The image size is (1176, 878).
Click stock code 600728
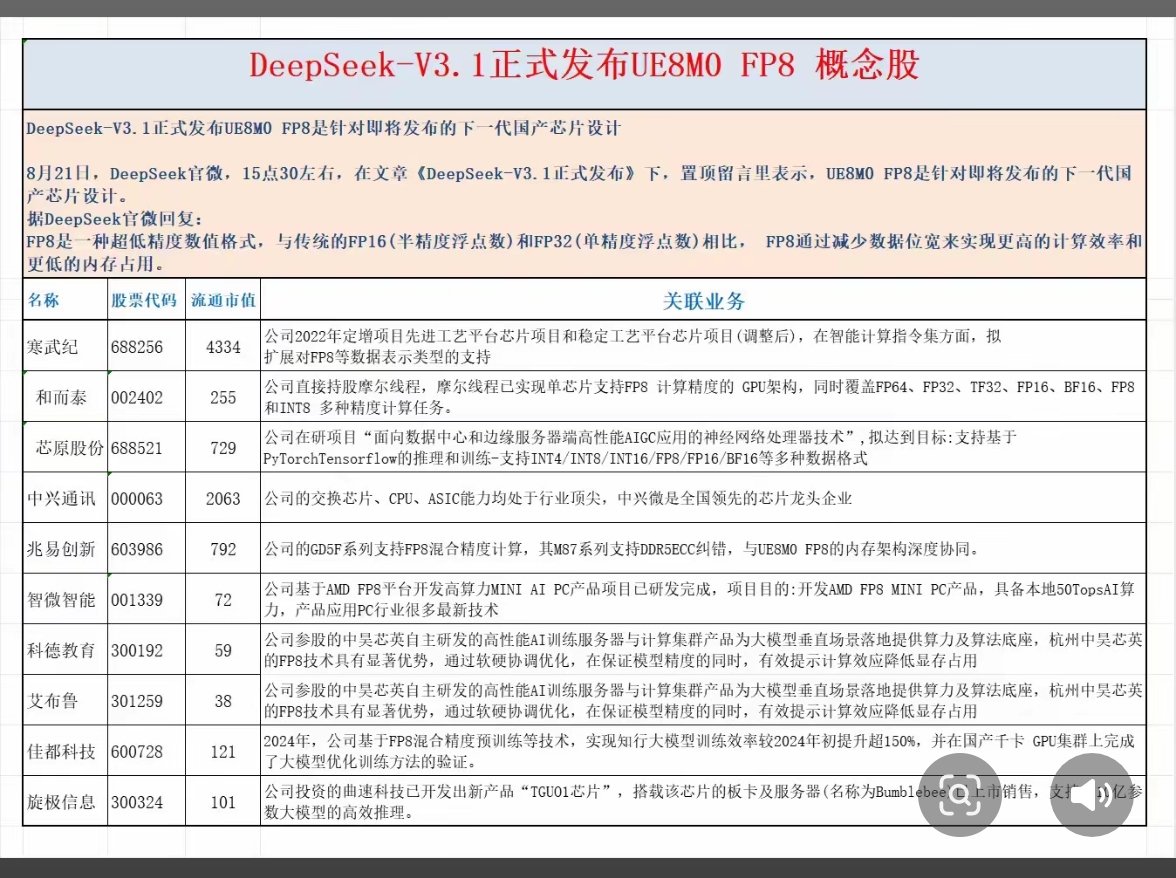136,751
